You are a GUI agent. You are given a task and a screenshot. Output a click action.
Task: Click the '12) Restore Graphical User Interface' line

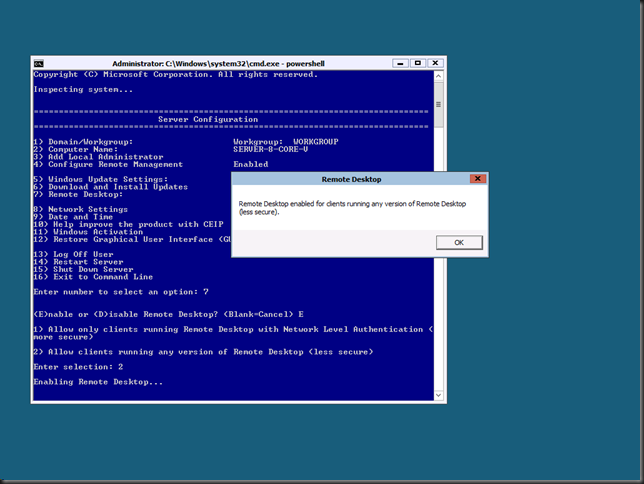pos(132,240)
